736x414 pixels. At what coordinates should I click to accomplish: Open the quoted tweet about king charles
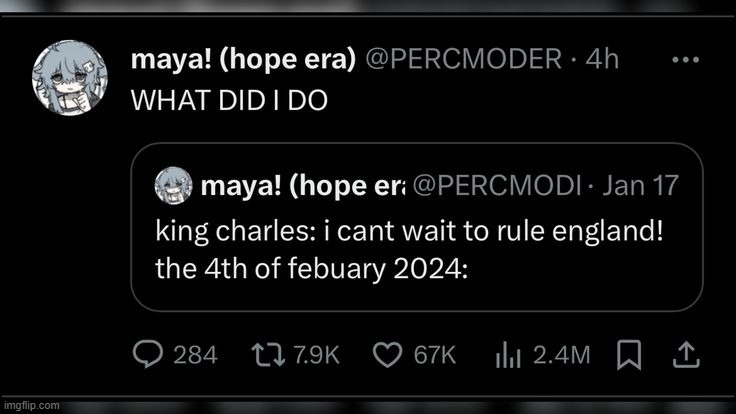point(417,227)
